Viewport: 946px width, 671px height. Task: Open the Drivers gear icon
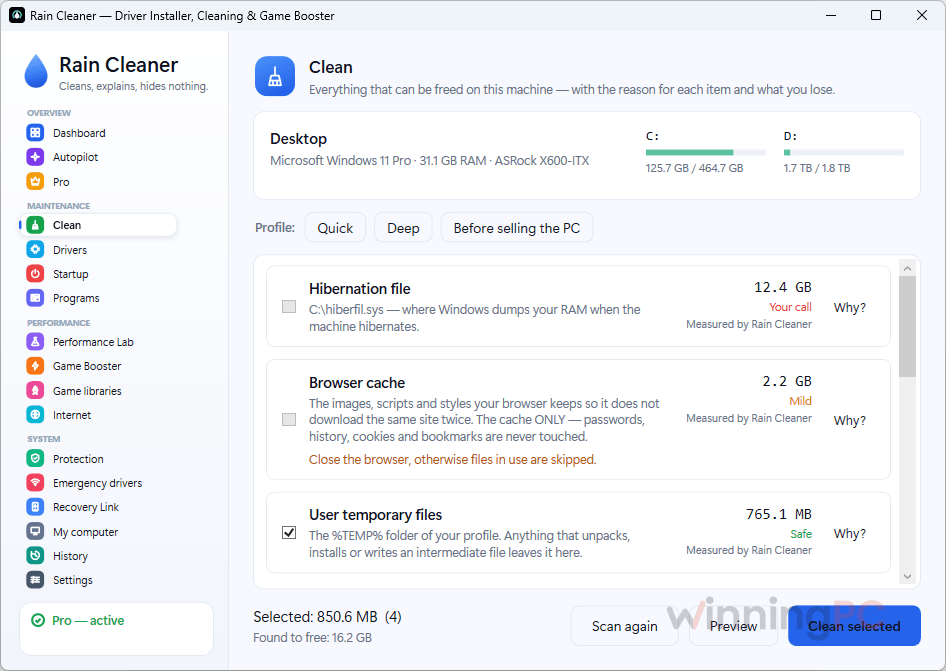[x=35, y=249]
